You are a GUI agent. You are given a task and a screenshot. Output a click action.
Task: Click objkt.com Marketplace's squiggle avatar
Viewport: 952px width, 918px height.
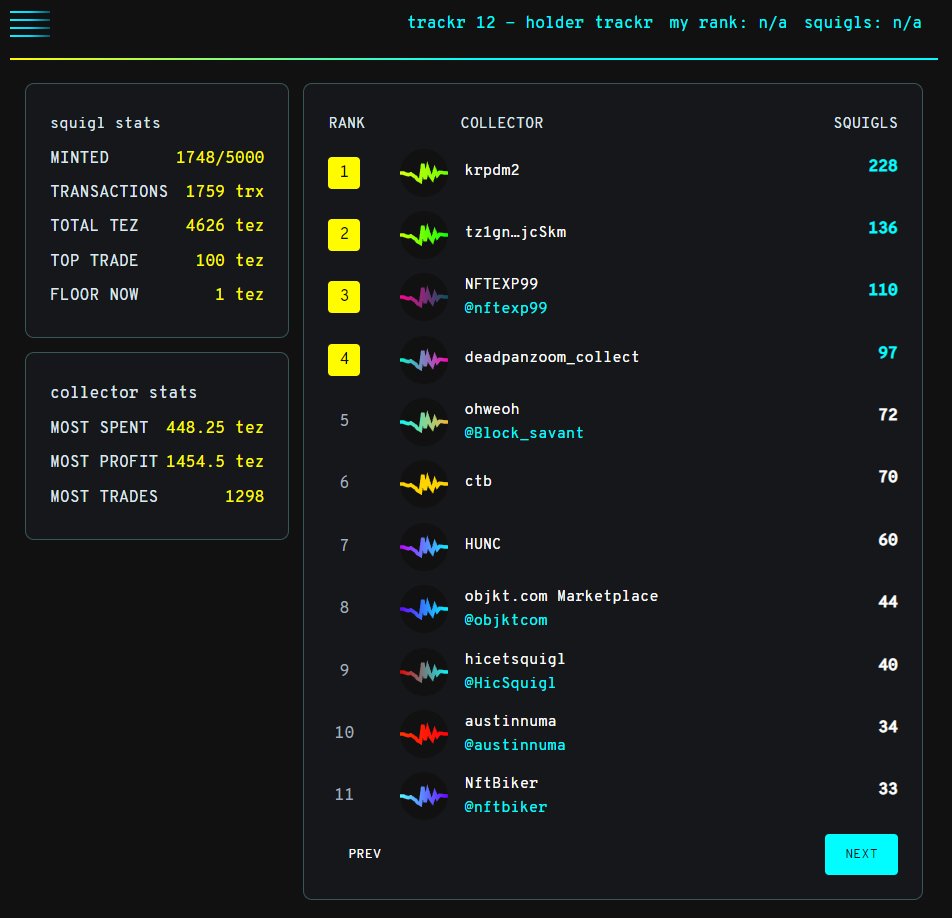click(x=424, y=609)
